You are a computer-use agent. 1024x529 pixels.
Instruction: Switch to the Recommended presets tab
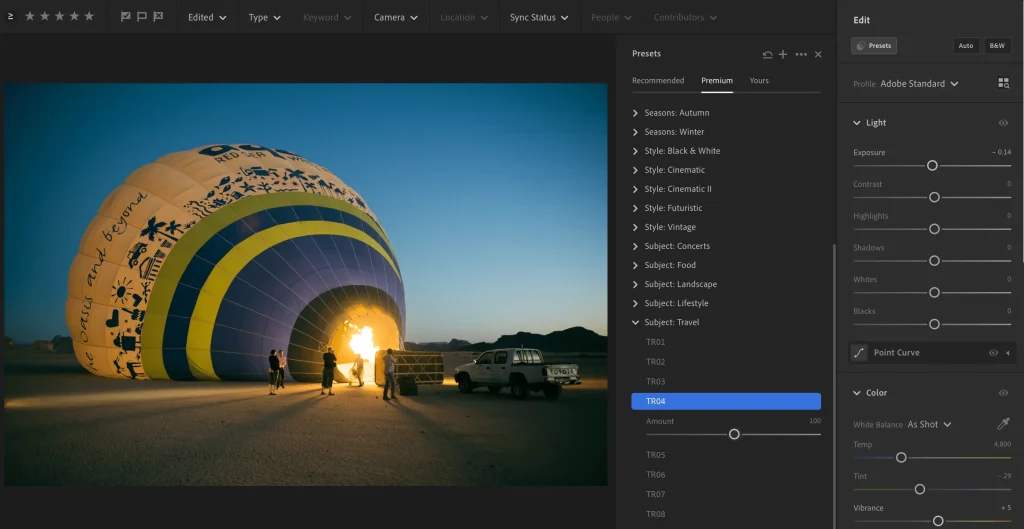click(x=658, y=81)
